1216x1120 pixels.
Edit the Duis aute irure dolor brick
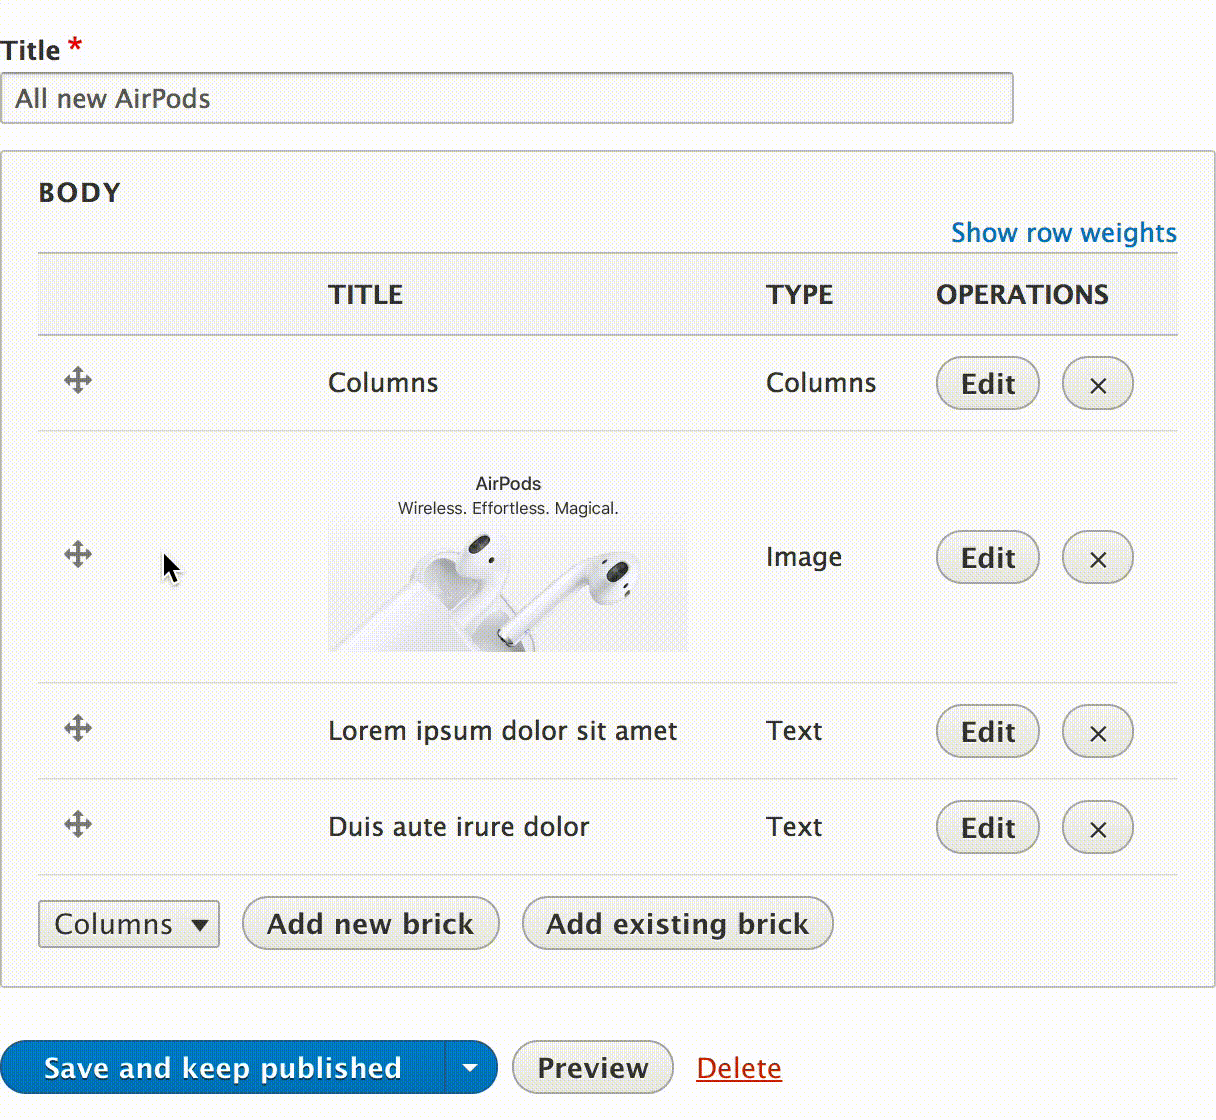click(x=987, y=828)
